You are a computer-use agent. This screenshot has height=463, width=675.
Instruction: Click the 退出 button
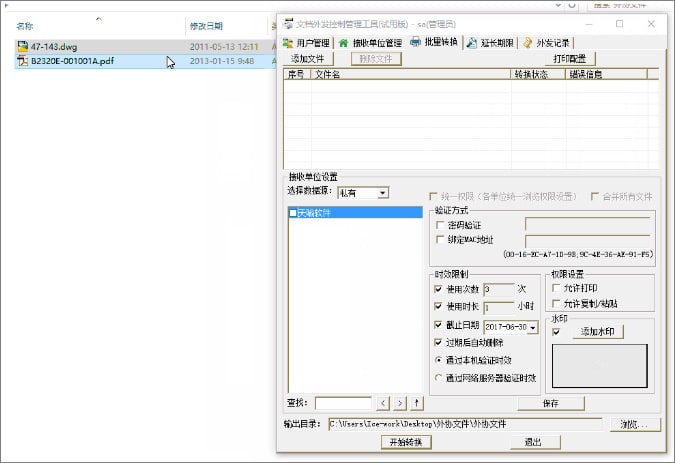click(x=535, y=442)
